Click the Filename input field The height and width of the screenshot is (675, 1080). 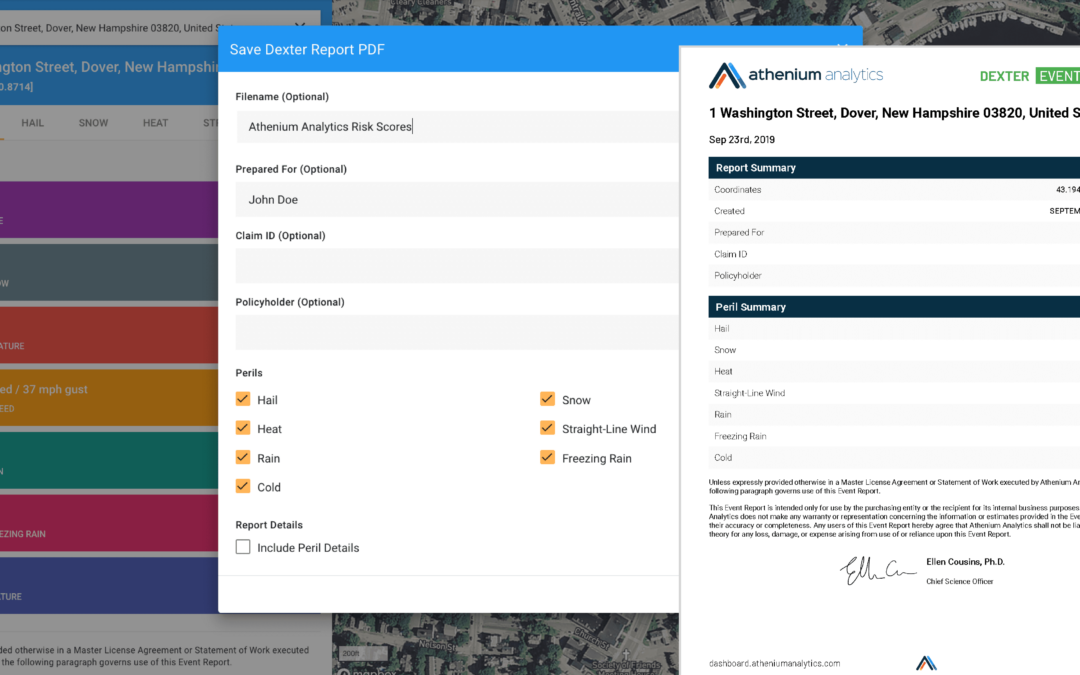(457, 127)
